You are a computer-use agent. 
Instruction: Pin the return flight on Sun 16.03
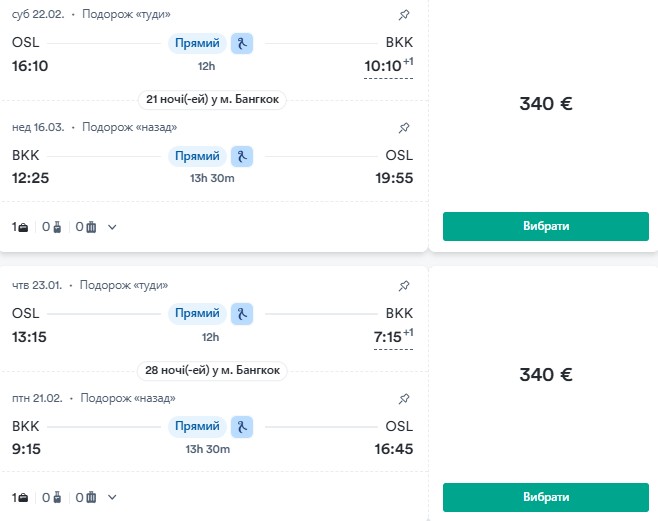[404, 128]
